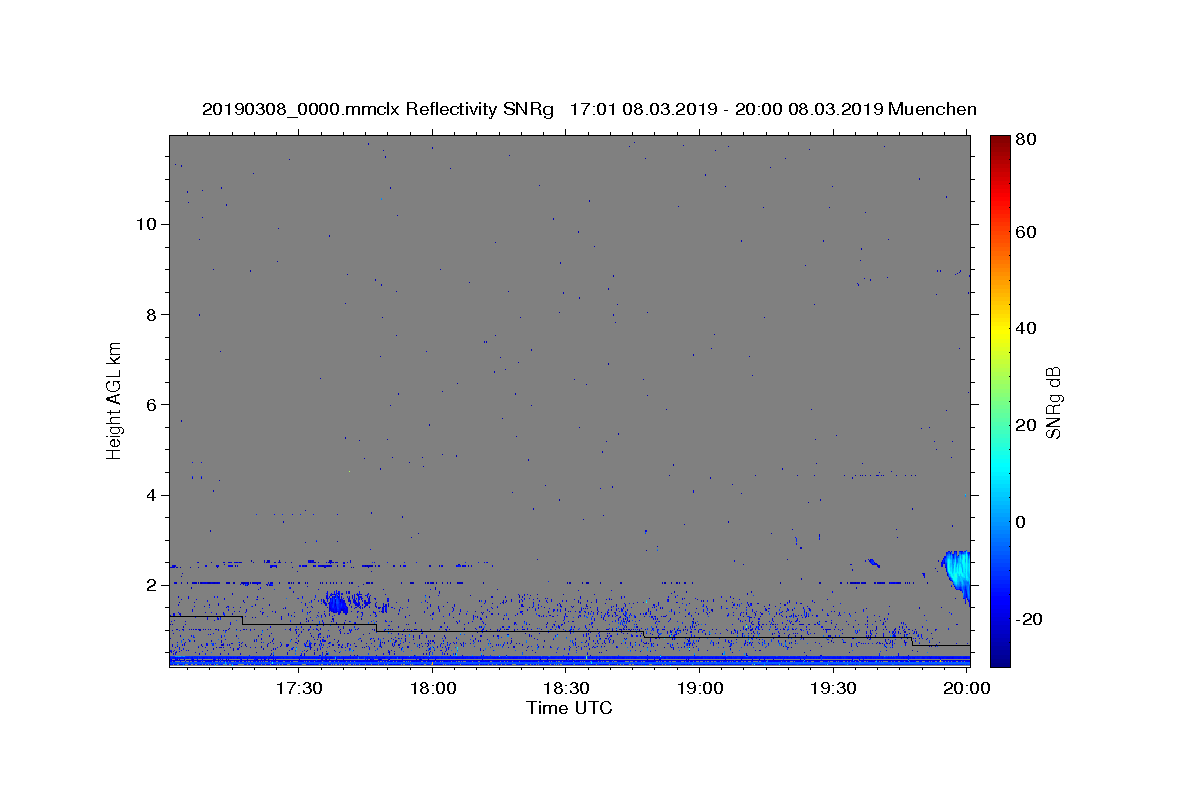The height and width of the screenshot is (800, 1200).
Task: Click the dark blue bottom of colorbar
Action: (x=1000, y=656)
